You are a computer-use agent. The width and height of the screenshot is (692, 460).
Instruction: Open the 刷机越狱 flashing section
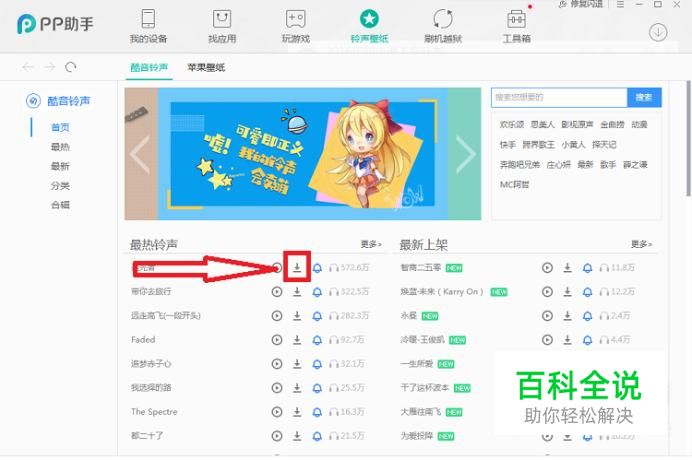pyautogui.click(x=443, y=26)
